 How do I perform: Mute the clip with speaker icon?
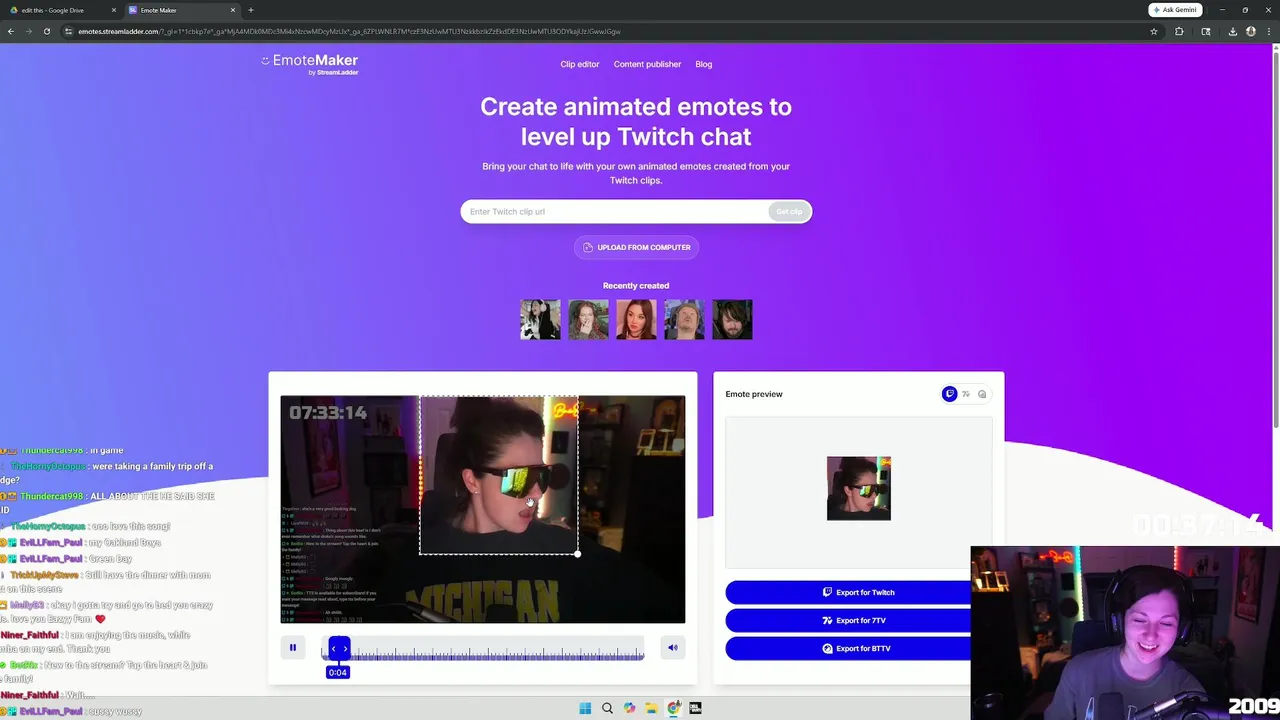(x=673, y=648)
